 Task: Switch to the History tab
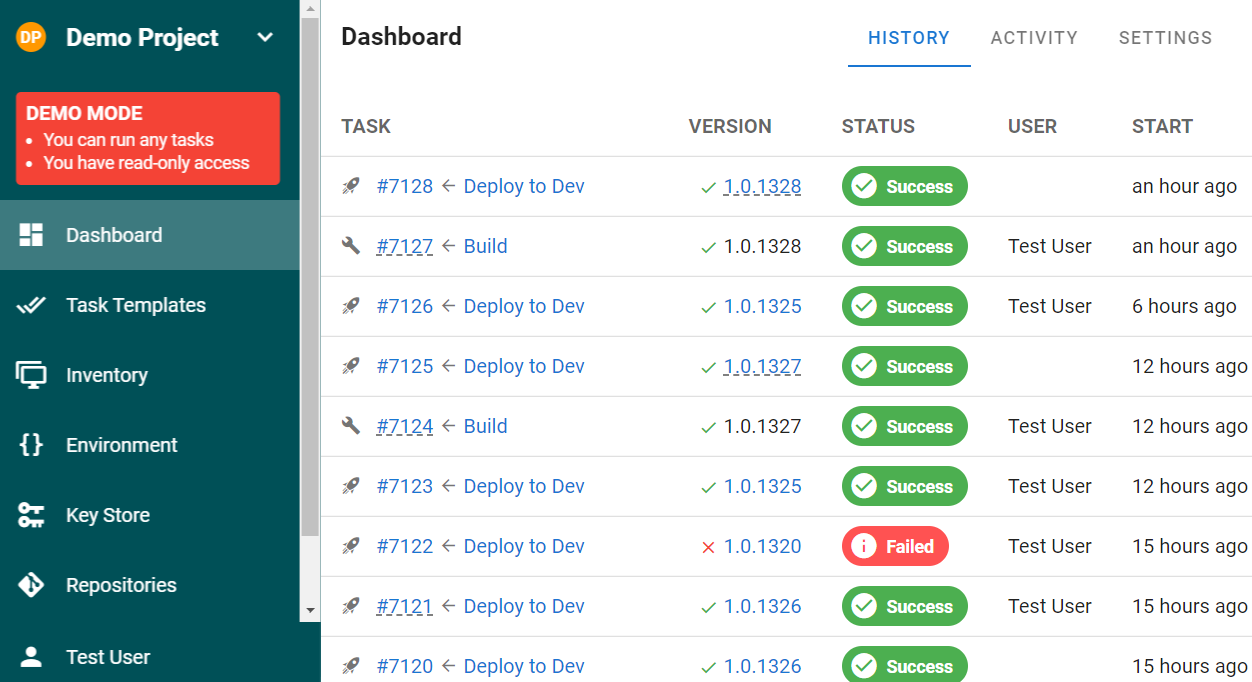tap(908, 37)
